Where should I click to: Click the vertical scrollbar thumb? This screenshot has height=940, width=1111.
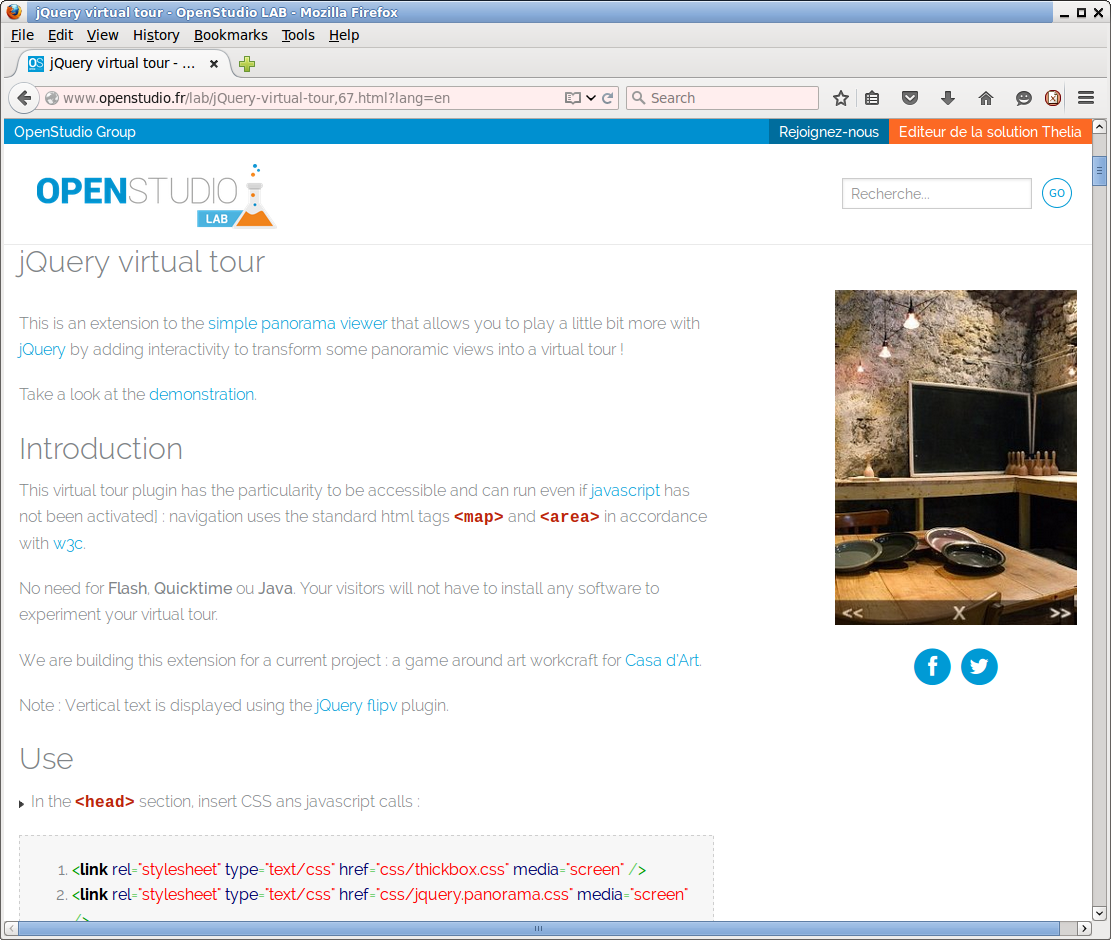tap(1099, 171)
